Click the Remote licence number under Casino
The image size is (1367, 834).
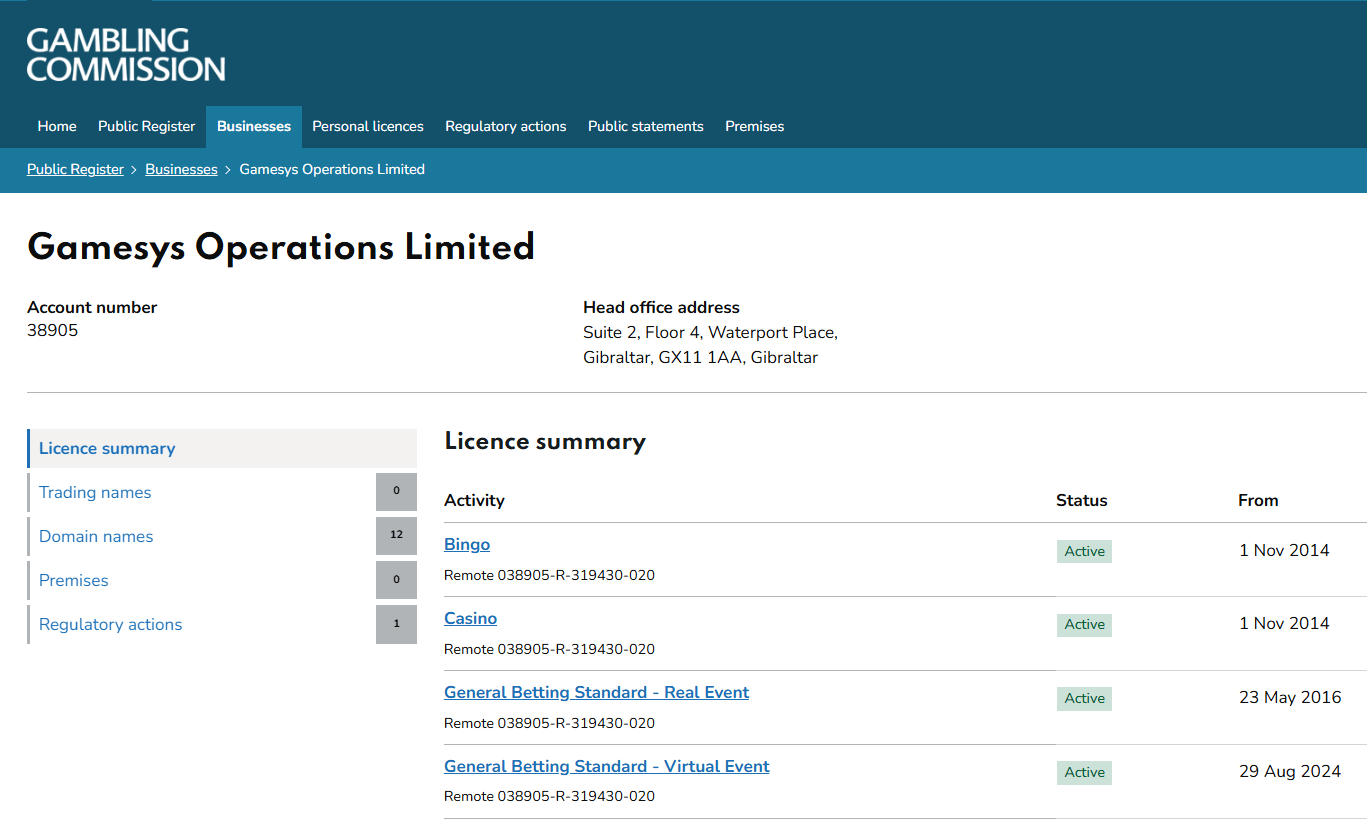[550, 649]
